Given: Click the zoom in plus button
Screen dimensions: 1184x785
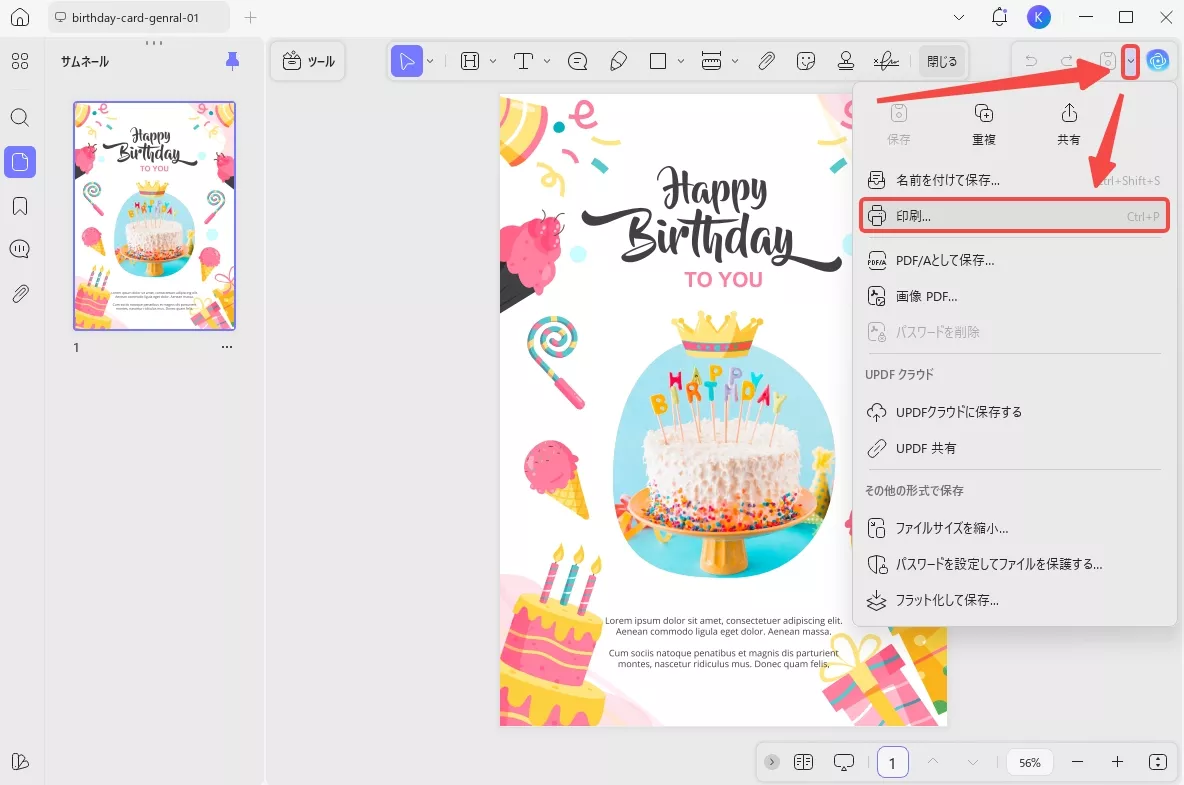Looking at the screenshot, I should click(x=1117, y=762).
